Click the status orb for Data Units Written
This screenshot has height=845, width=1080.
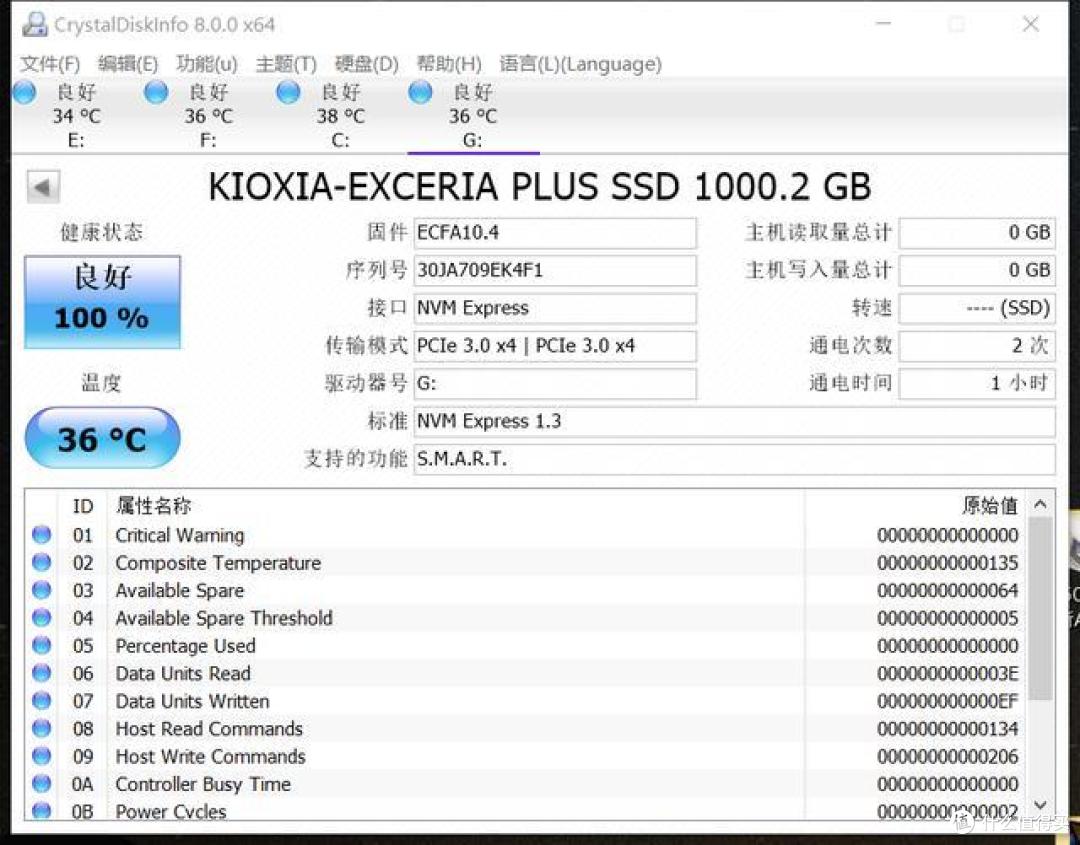pyautogui.click(x=42, y=700)
